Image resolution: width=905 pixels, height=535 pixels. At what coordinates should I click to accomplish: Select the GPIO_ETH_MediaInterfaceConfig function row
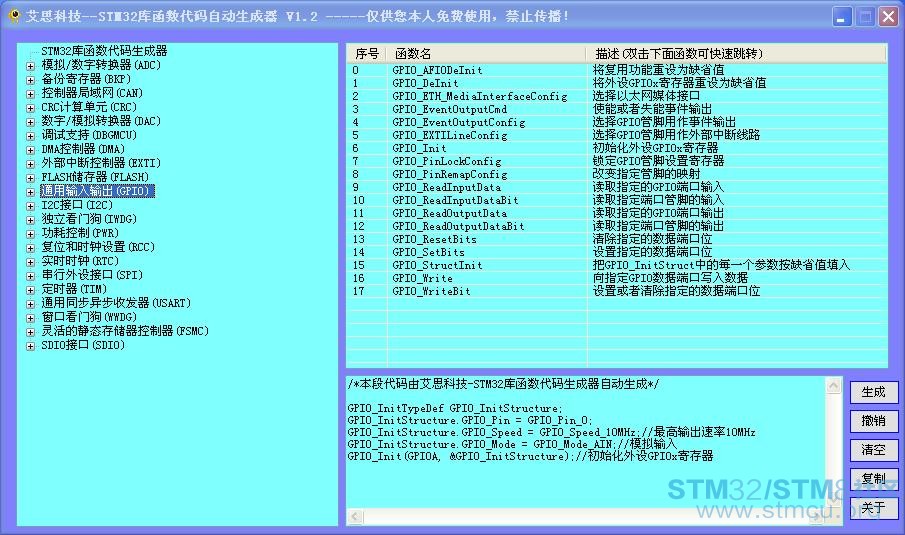click(616, 96)
